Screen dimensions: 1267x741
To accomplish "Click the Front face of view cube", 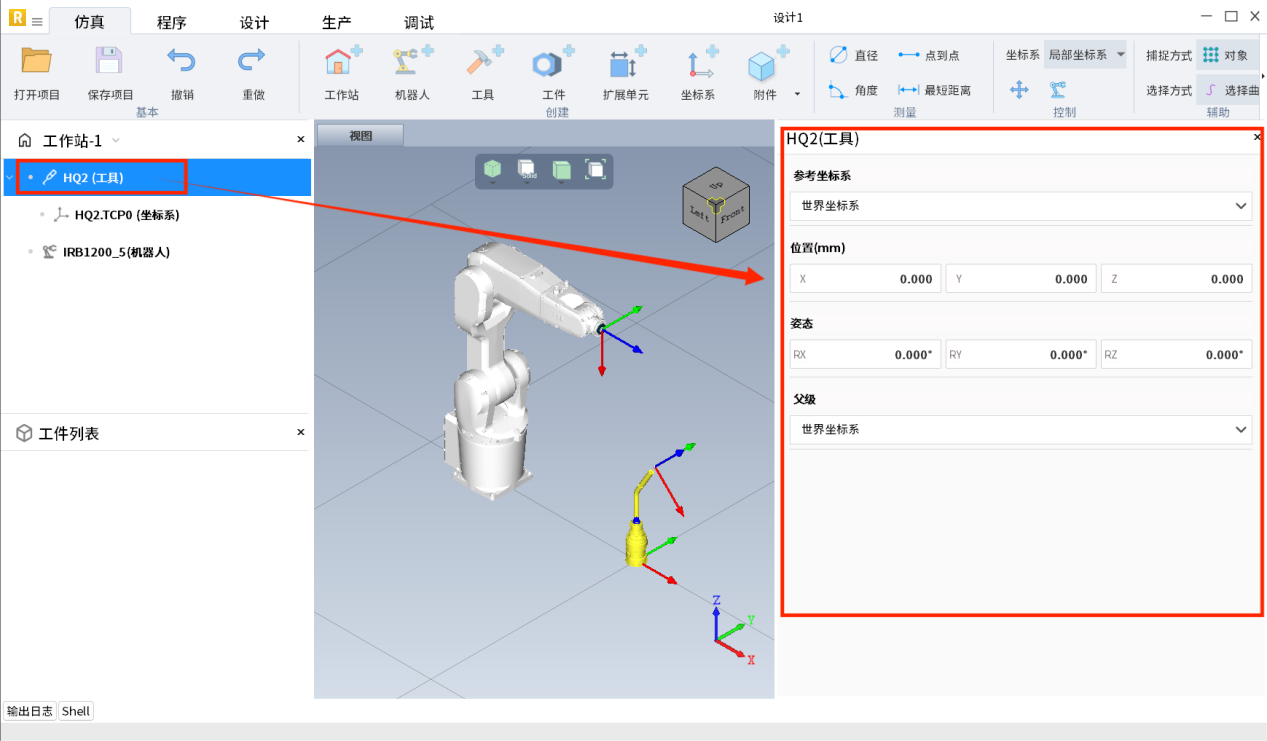I will (732, 213).
